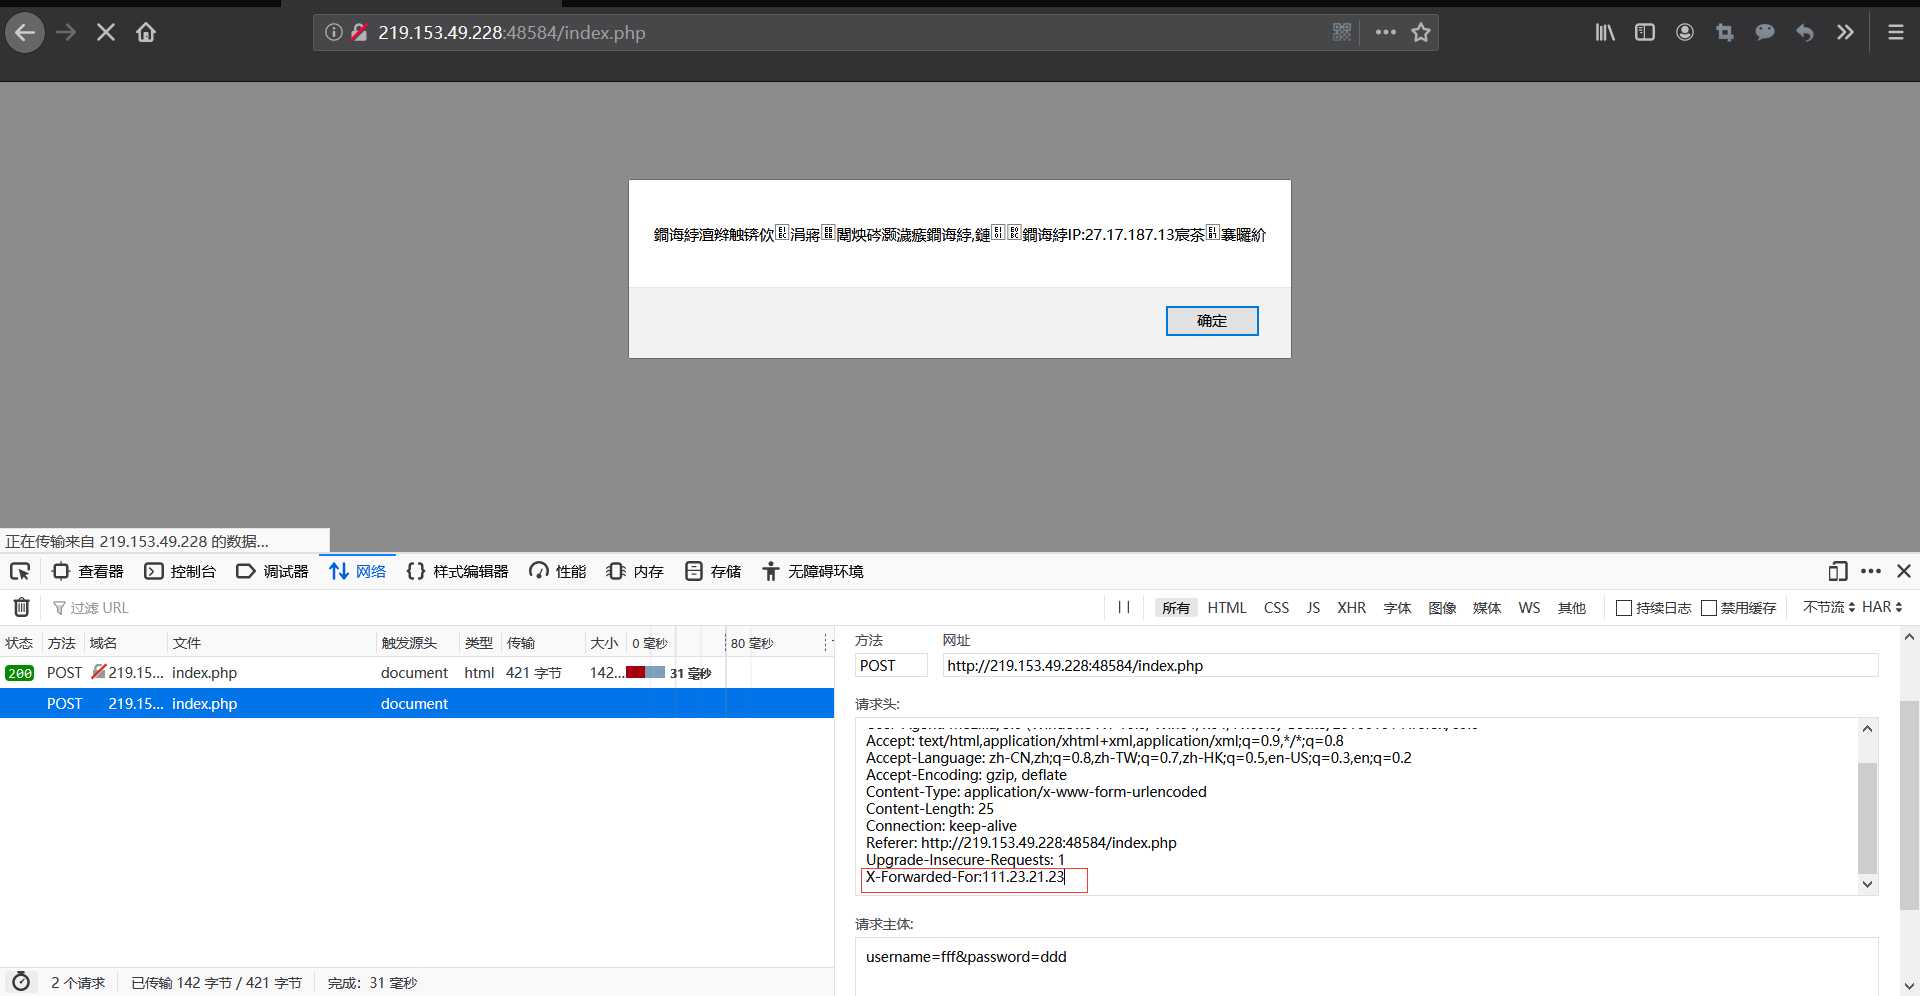Switch to the 控制台 tab
1920x996 pixels.
pos(181,571)
